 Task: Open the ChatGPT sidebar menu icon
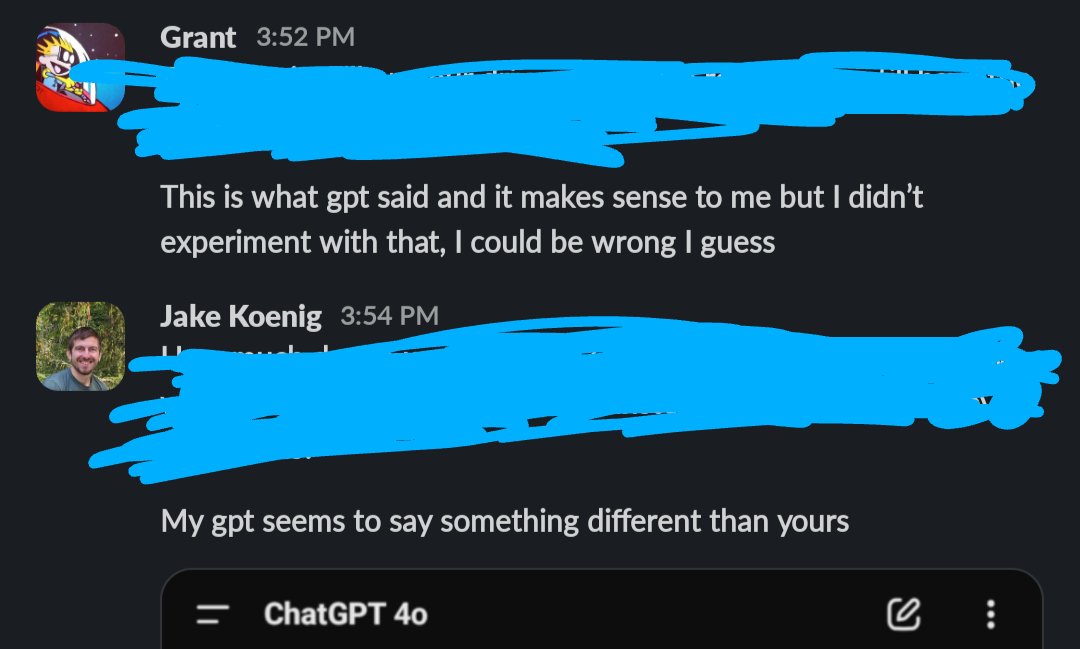[212, 614]
